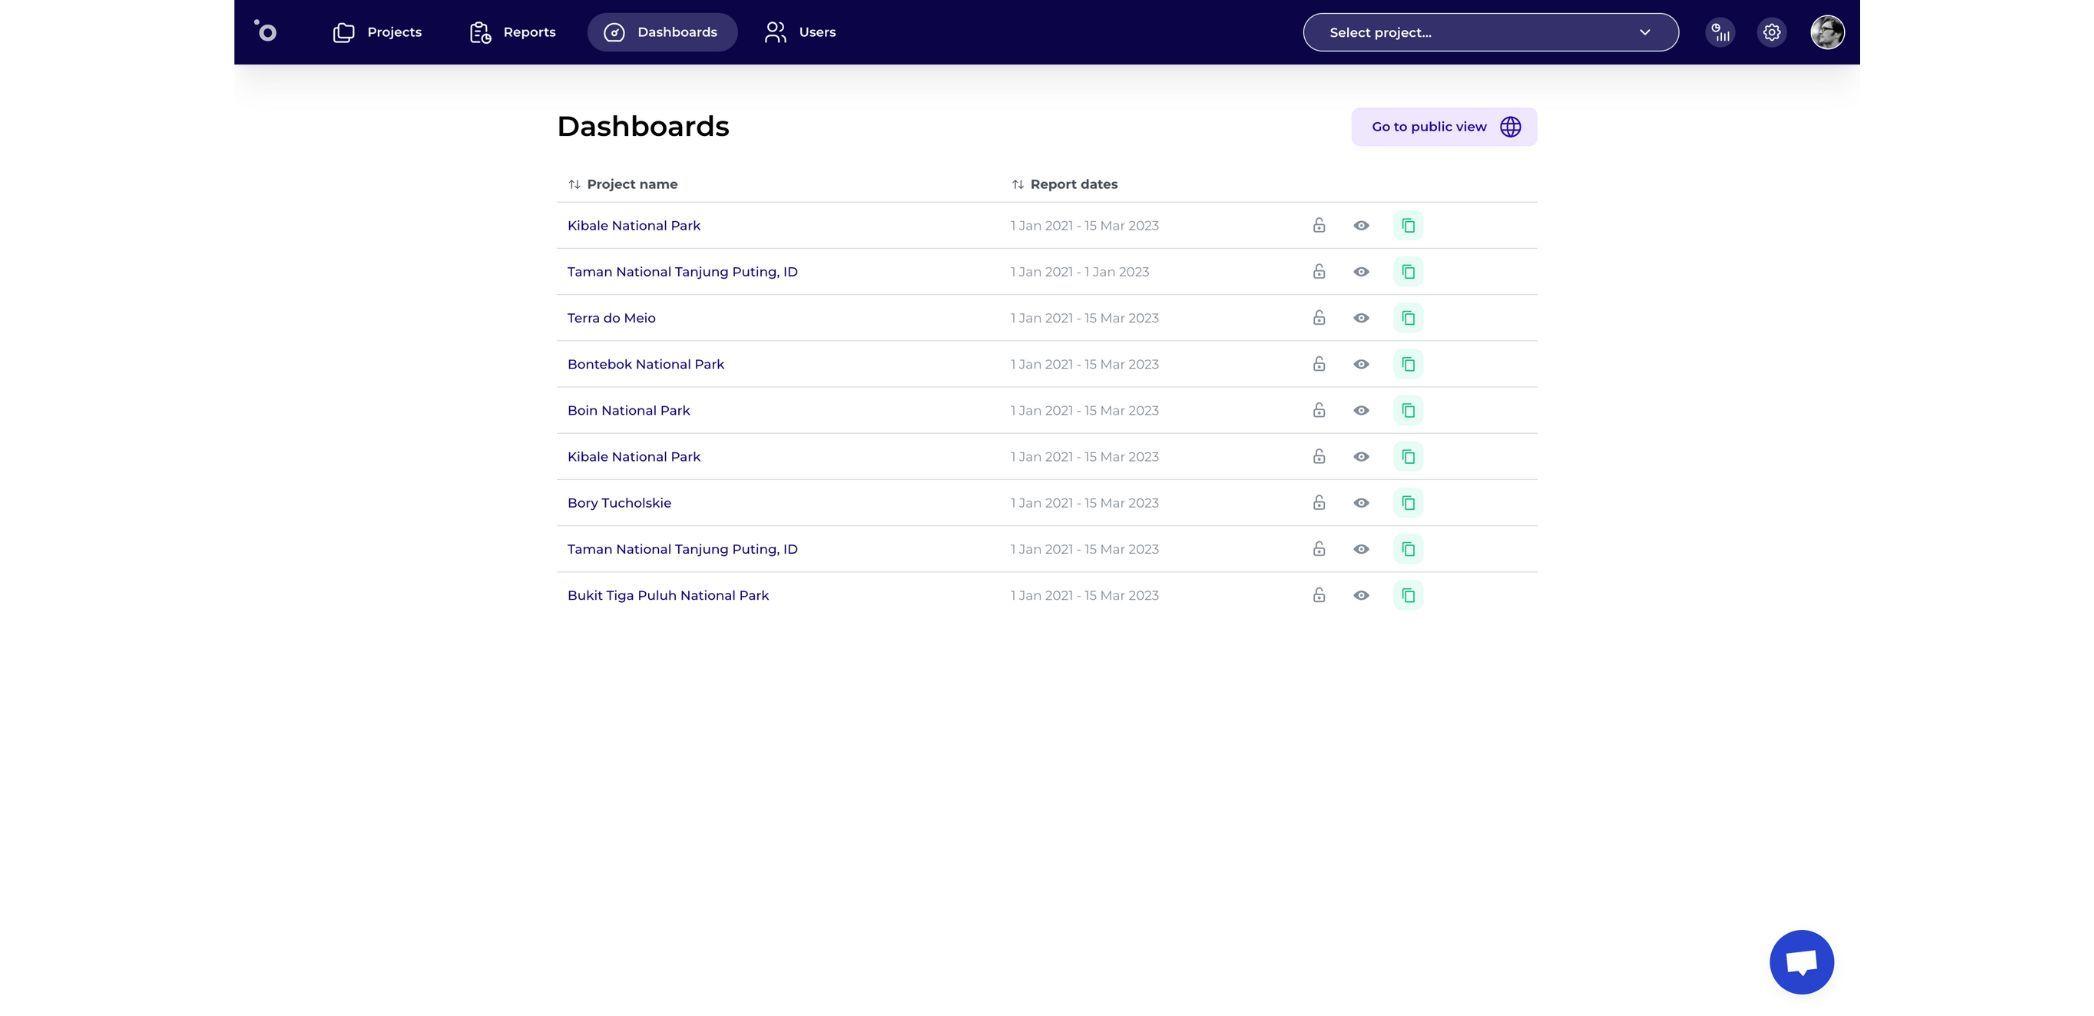The height and width of the screenshot is (1016, 2094).
Task: Select the Dashboards nav item
Action: (x=662, y=32)
